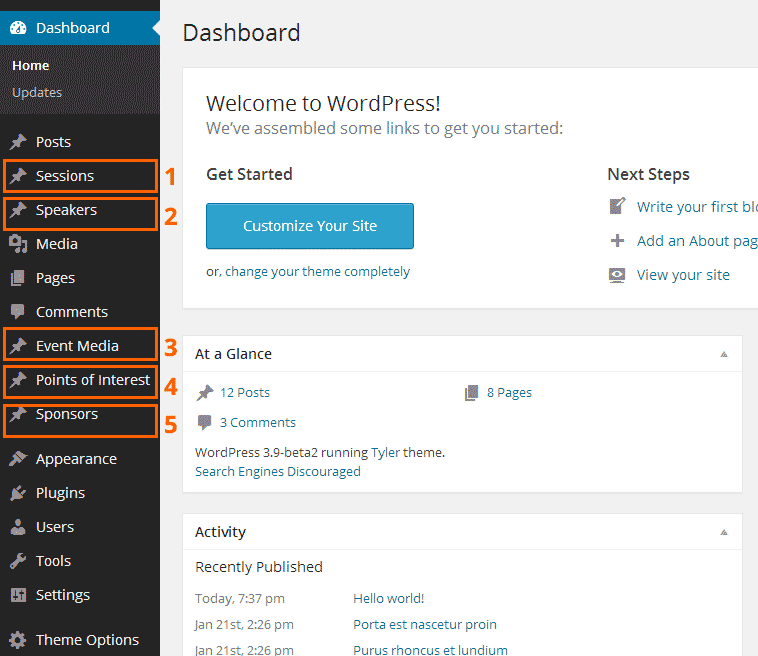Click the pages icon beside 8 Pages
The height and width of the screenshot is (656, 758).
pos(471,393)
